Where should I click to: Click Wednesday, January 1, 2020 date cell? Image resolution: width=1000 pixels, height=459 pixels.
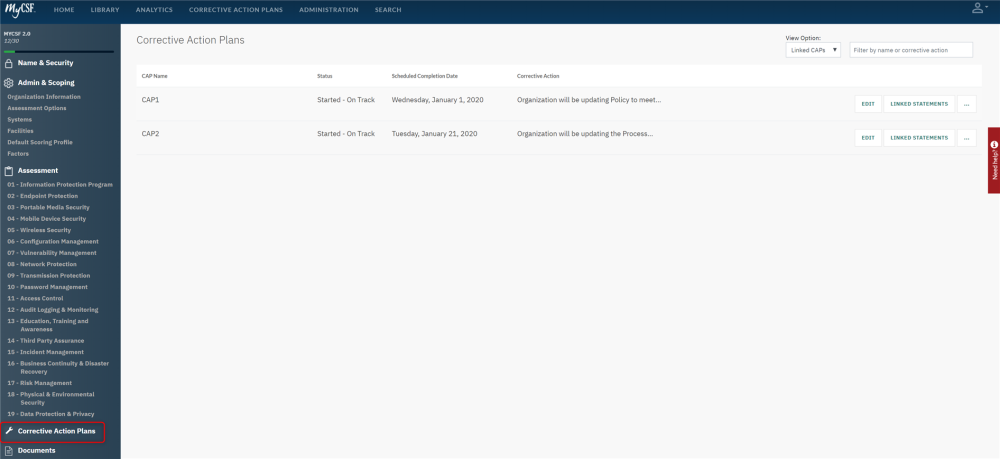point(438,100)
